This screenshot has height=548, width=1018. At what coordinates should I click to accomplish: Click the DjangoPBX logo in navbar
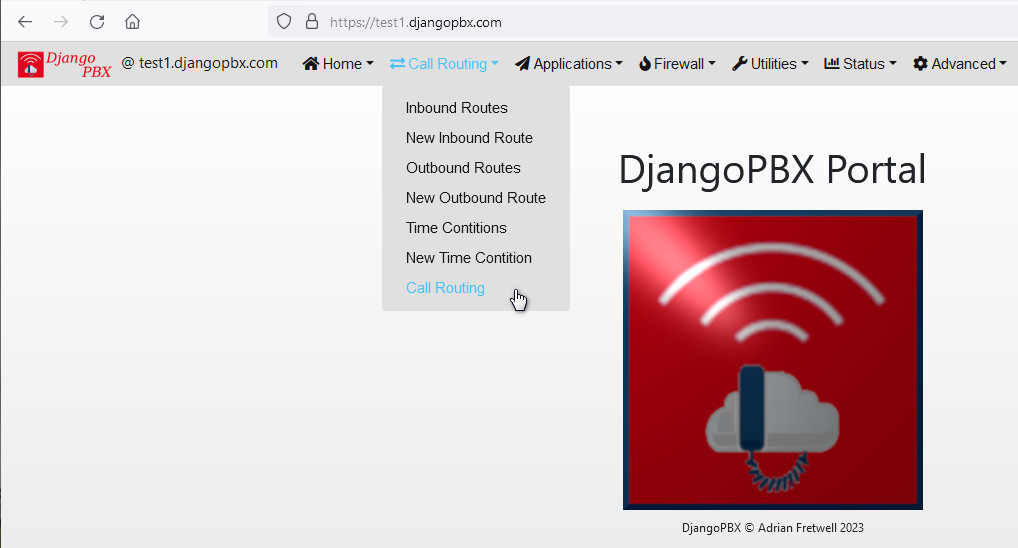click(x=64, y=64)
